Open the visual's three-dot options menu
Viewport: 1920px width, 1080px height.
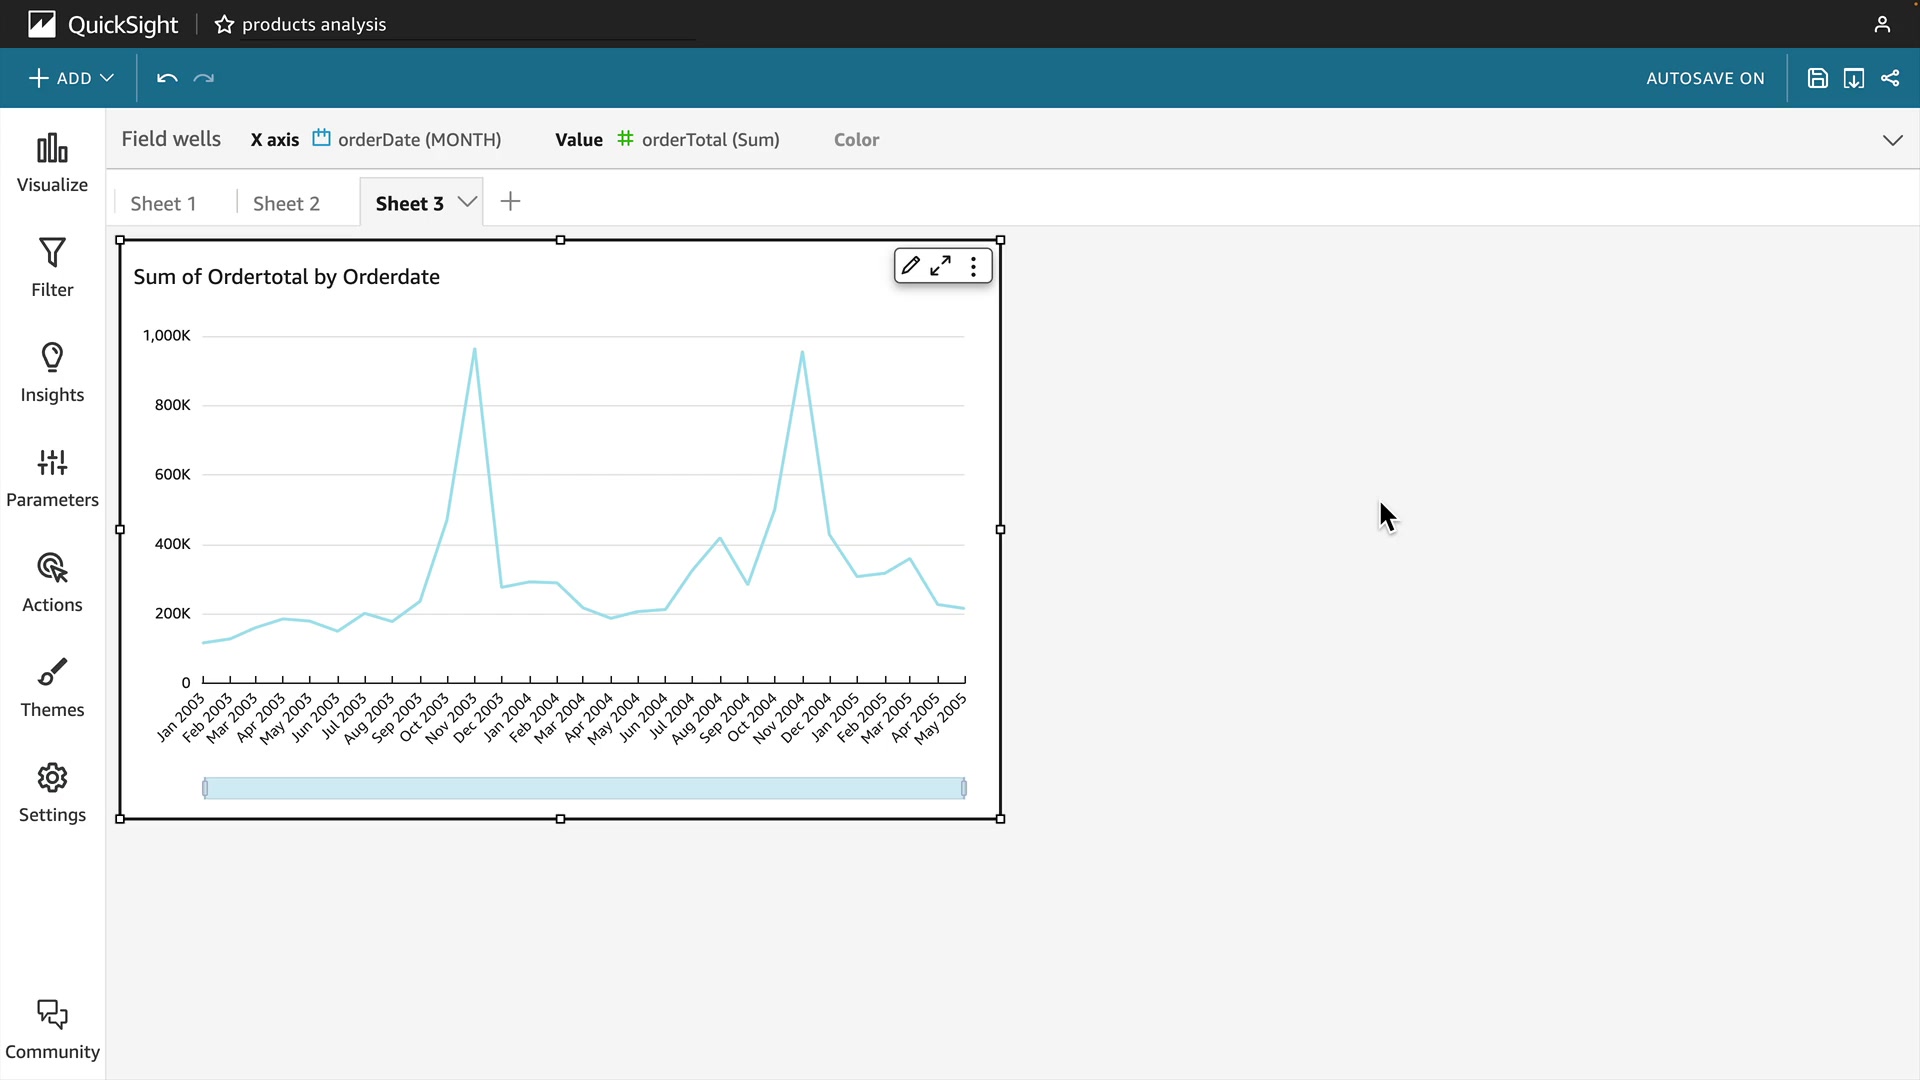[x=973, y=266]
